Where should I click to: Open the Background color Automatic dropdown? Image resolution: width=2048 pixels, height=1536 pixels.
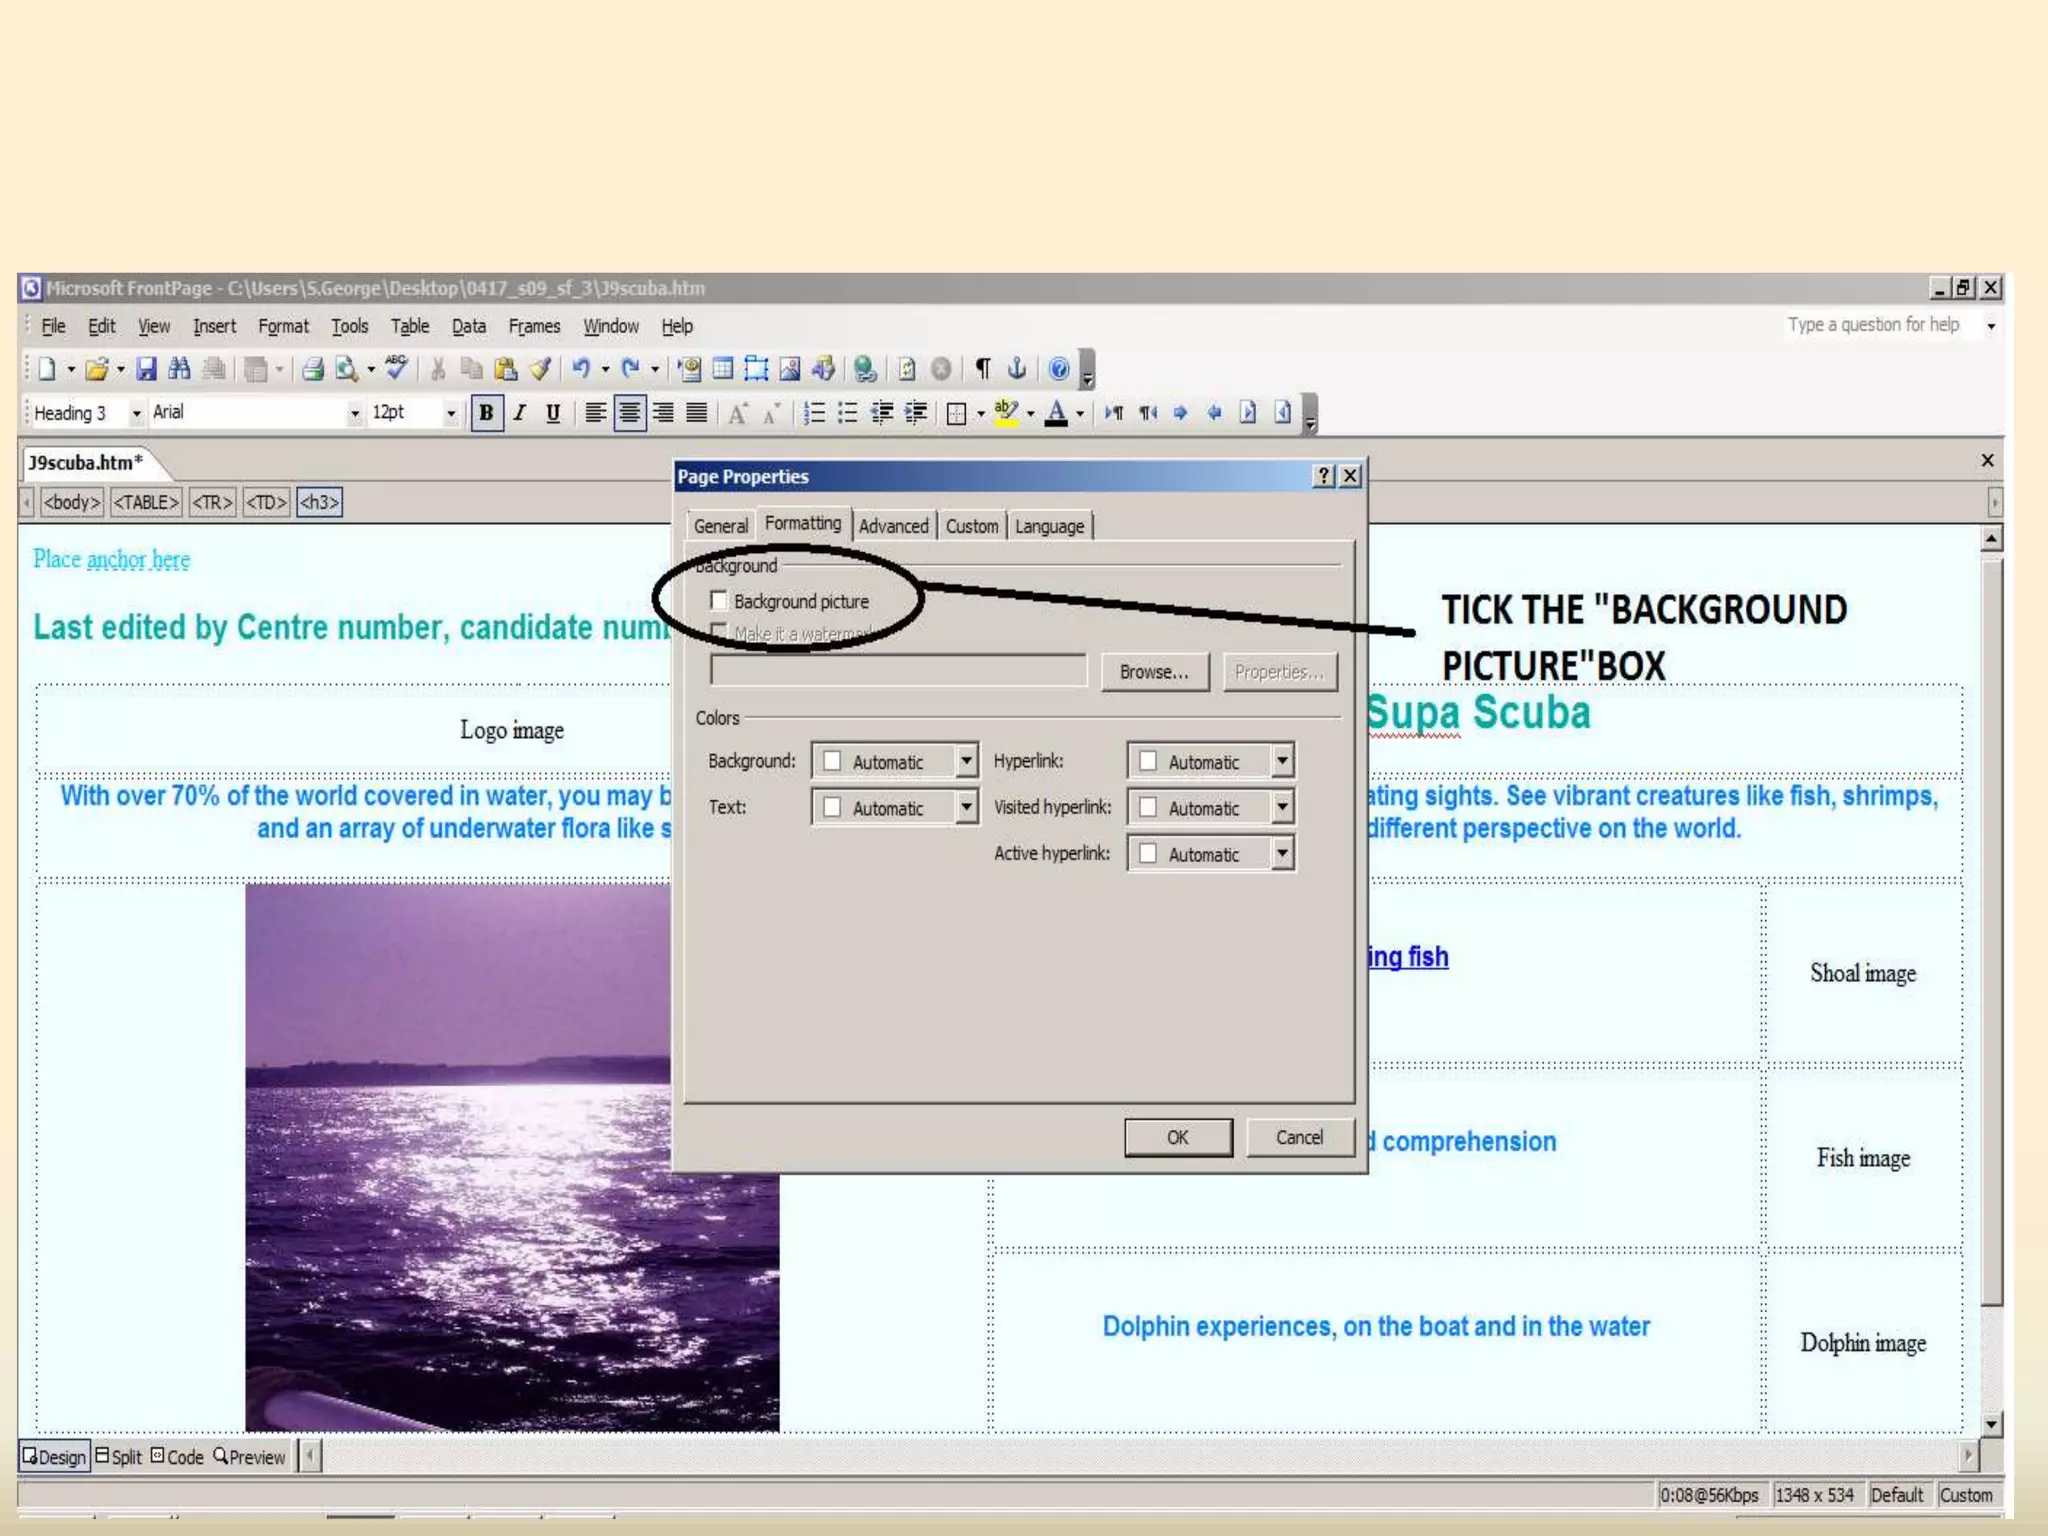(x=965, y=761)
